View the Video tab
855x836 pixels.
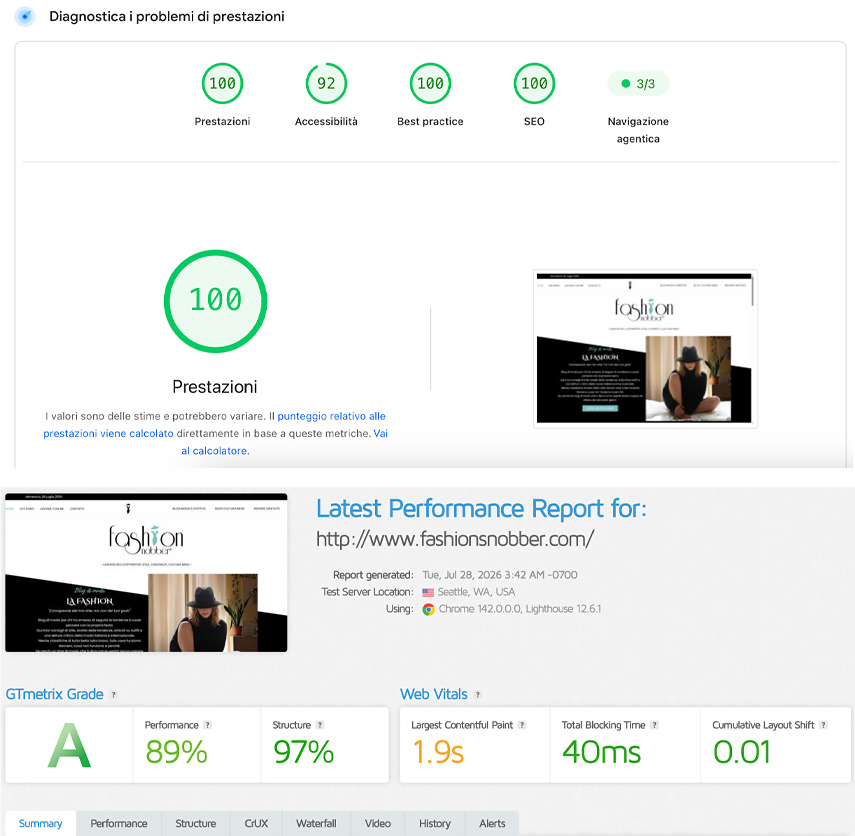point(378,823)
